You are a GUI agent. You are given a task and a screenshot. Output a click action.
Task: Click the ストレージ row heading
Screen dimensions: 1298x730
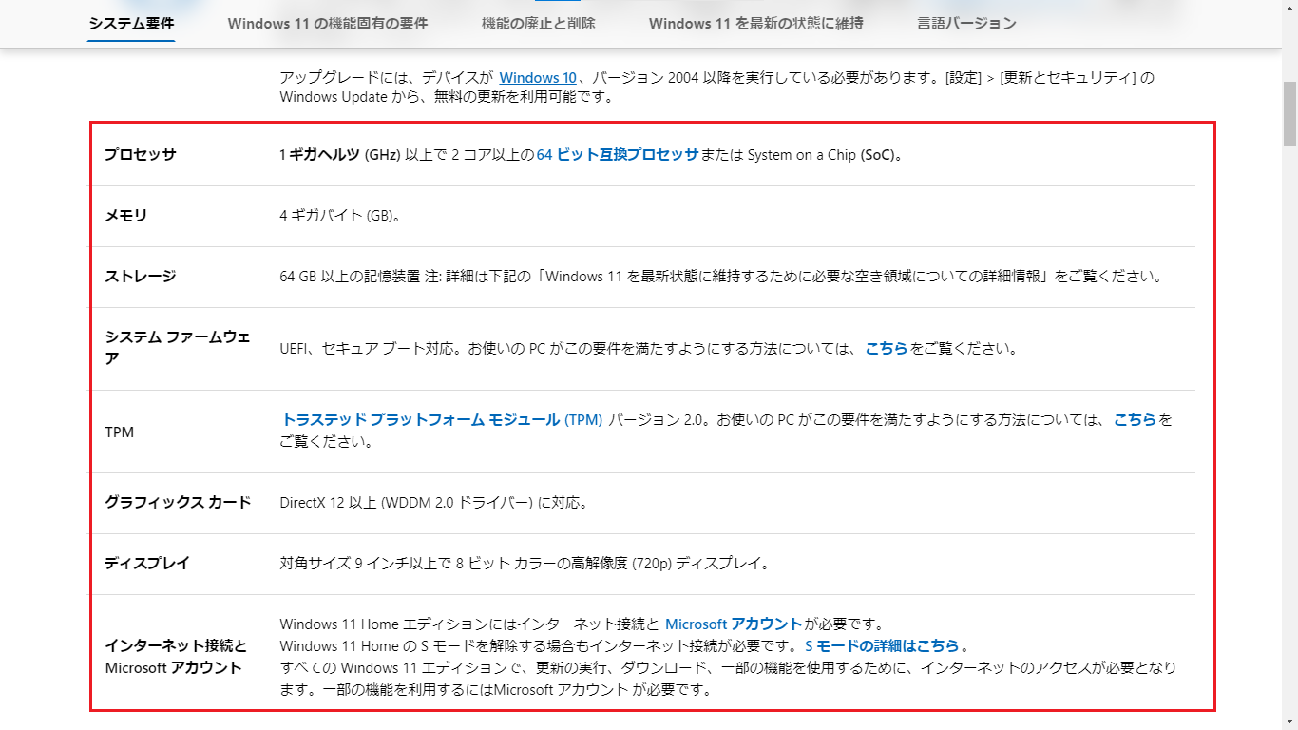[x=140, y=276]
